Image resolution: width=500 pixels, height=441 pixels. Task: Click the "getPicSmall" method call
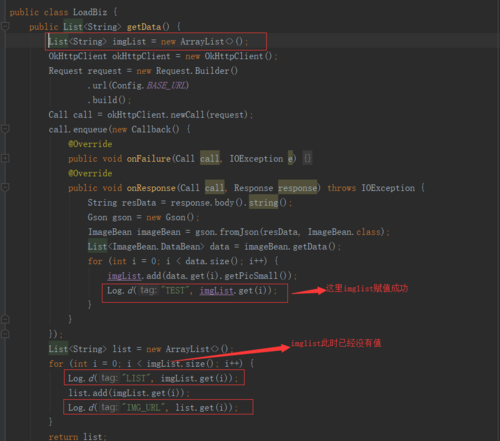click(251, 276)
